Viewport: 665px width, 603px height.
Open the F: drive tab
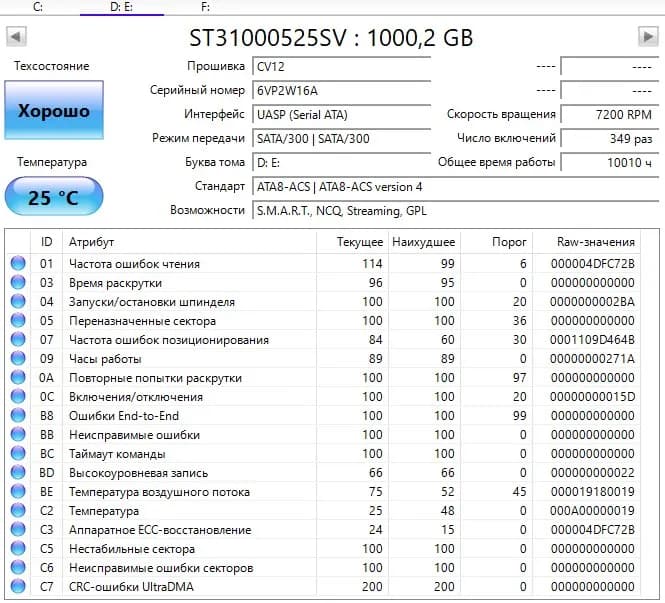pos(205,7)
